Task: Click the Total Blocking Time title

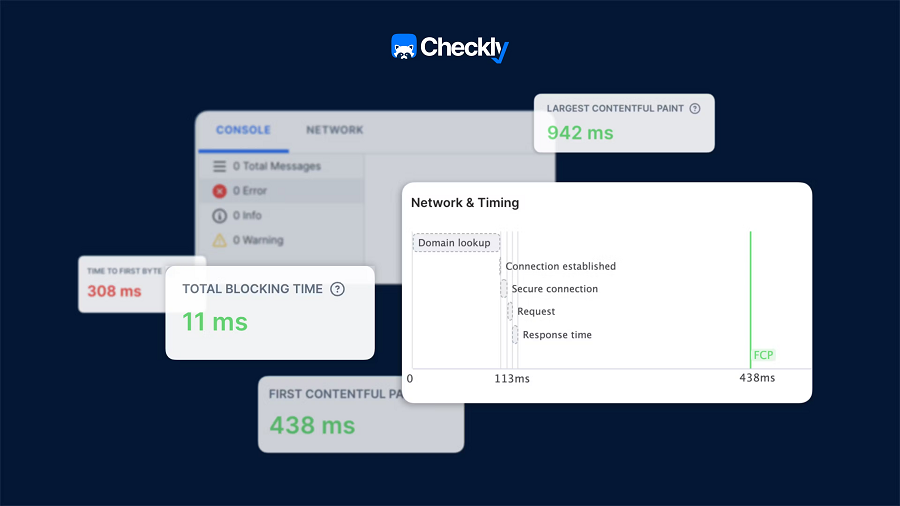Action: [253, 289]
